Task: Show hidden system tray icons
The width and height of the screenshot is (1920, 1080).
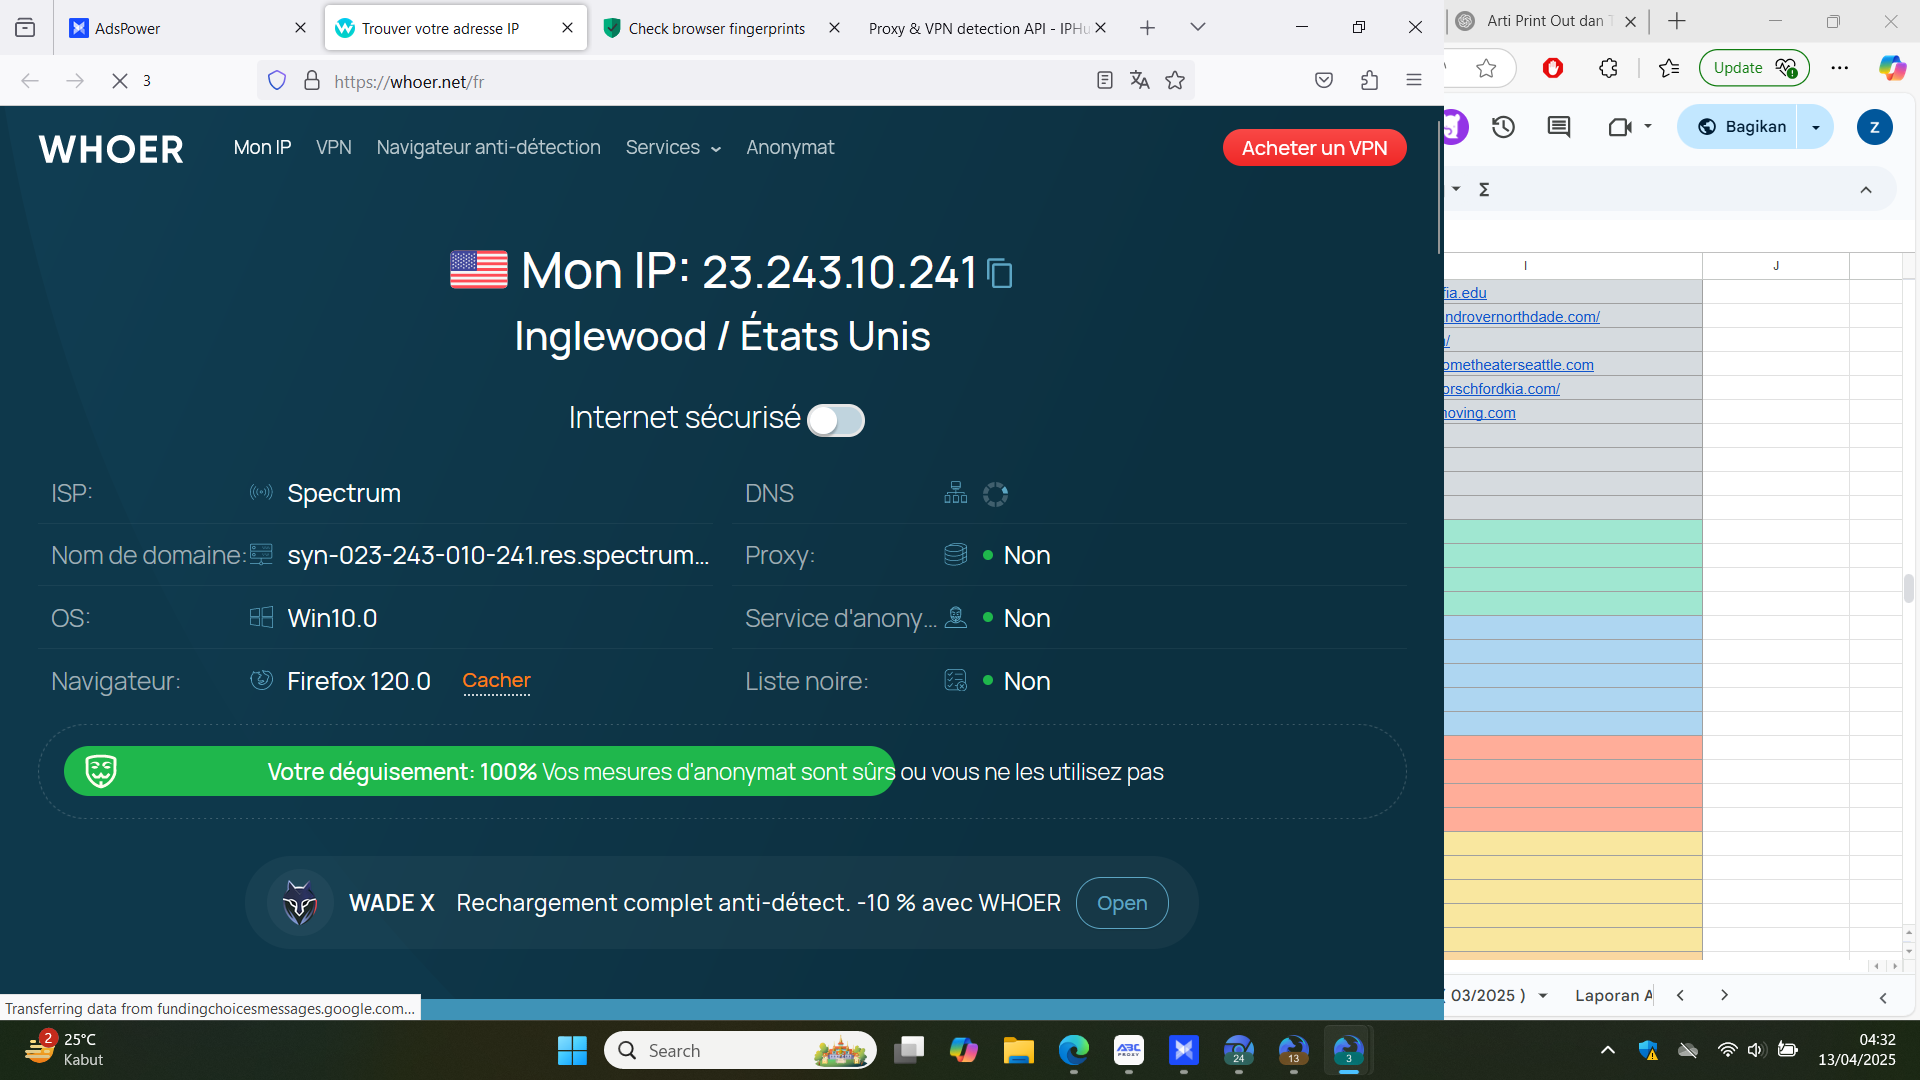Action: tap(1608, 1050)
